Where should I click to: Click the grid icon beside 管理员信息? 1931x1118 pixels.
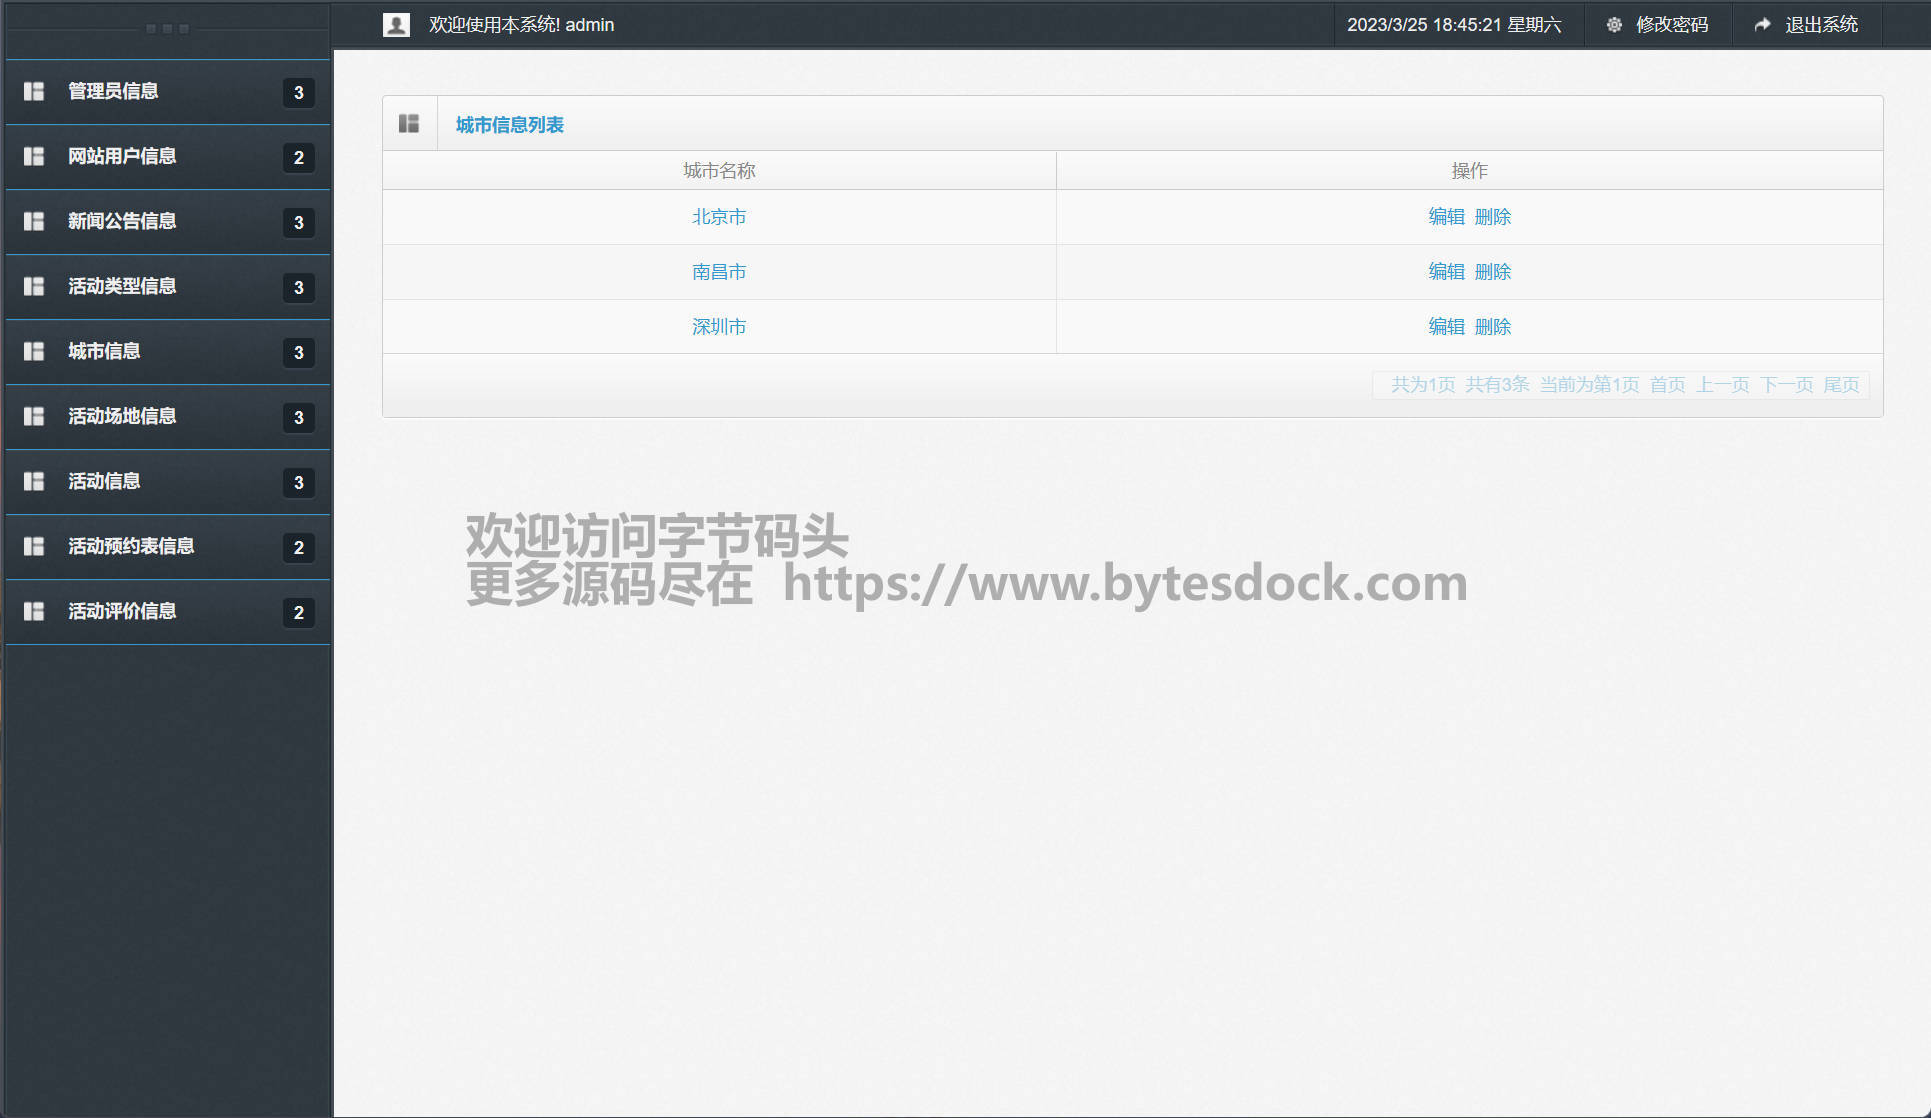click(x=34, y=91)
